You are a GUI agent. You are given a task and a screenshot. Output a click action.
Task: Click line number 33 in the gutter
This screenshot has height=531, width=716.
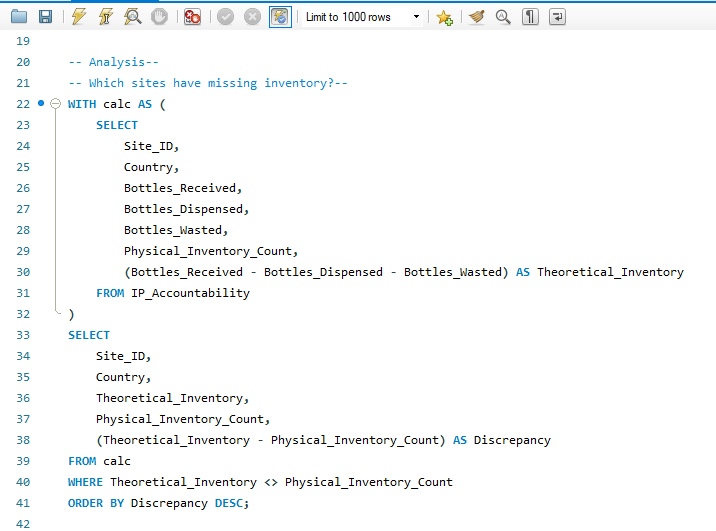coord(23,335)
